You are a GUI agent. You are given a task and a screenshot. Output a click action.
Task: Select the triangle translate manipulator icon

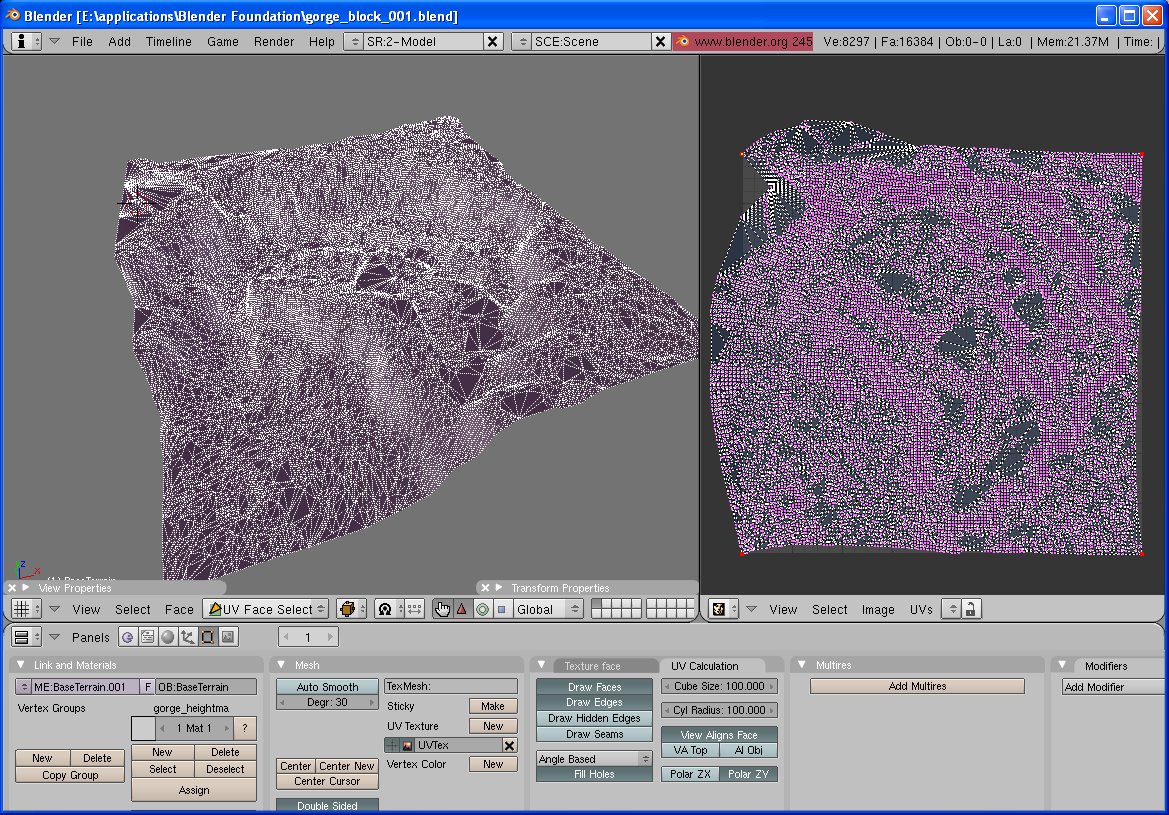pos(462,609)
